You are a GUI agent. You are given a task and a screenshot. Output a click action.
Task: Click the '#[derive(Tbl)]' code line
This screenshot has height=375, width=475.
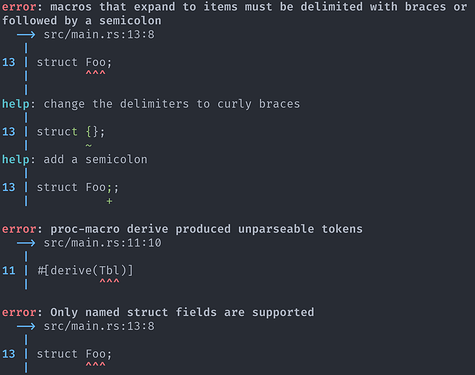point(85,271)
